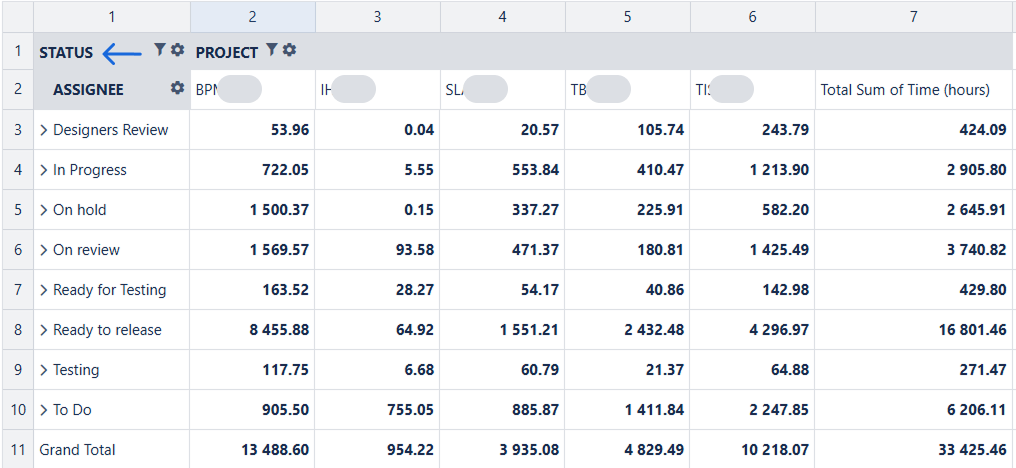Expand the On review status group
The image size is (1016, 468).
click(x=44, y=250)
